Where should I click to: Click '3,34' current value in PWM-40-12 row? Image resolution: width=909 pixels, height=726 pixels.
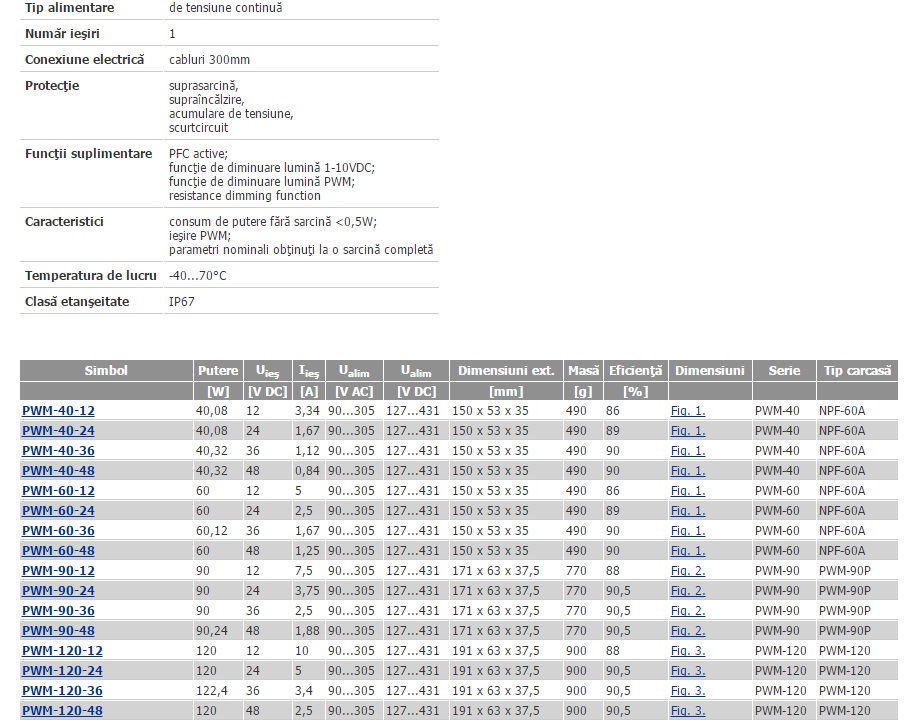click(307, 411)
